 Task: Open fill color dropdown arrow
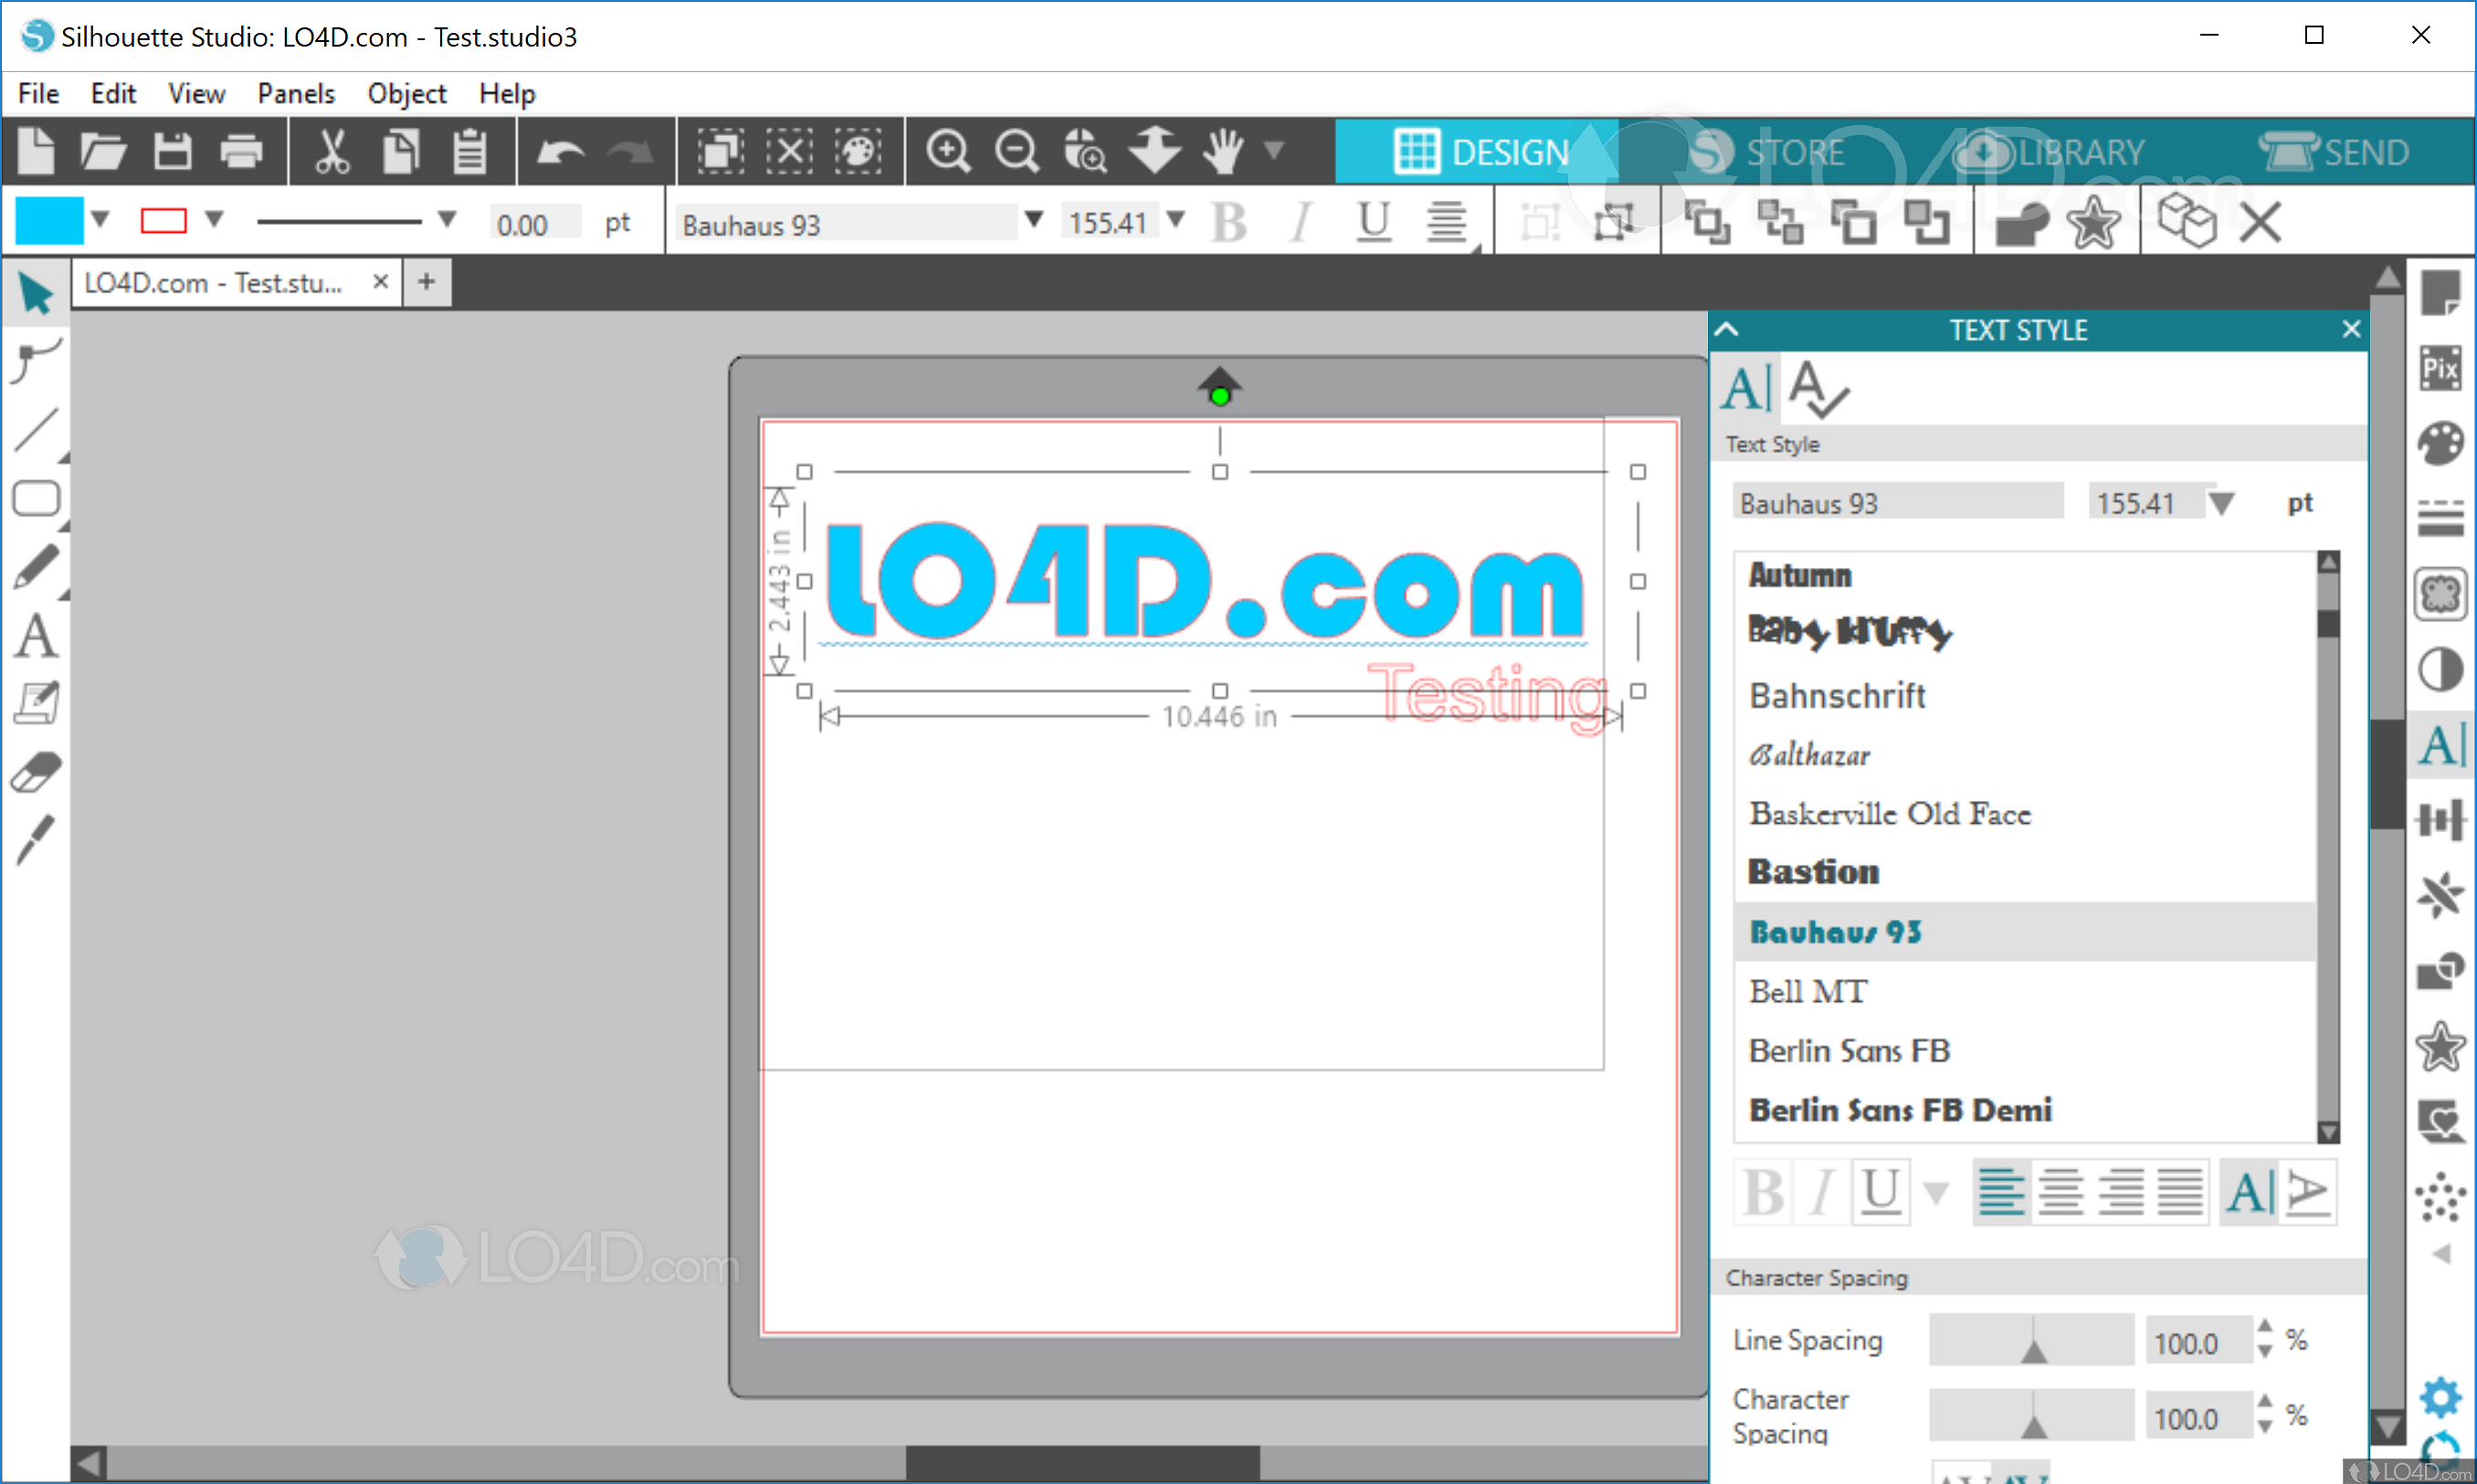pos(100,219)
